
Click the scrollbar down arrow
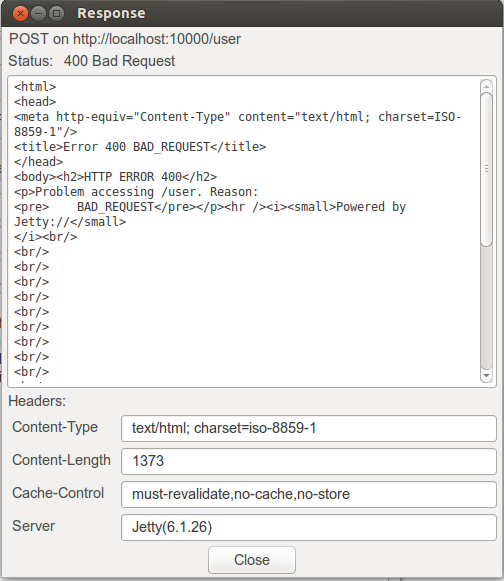(x=486, y=375)
